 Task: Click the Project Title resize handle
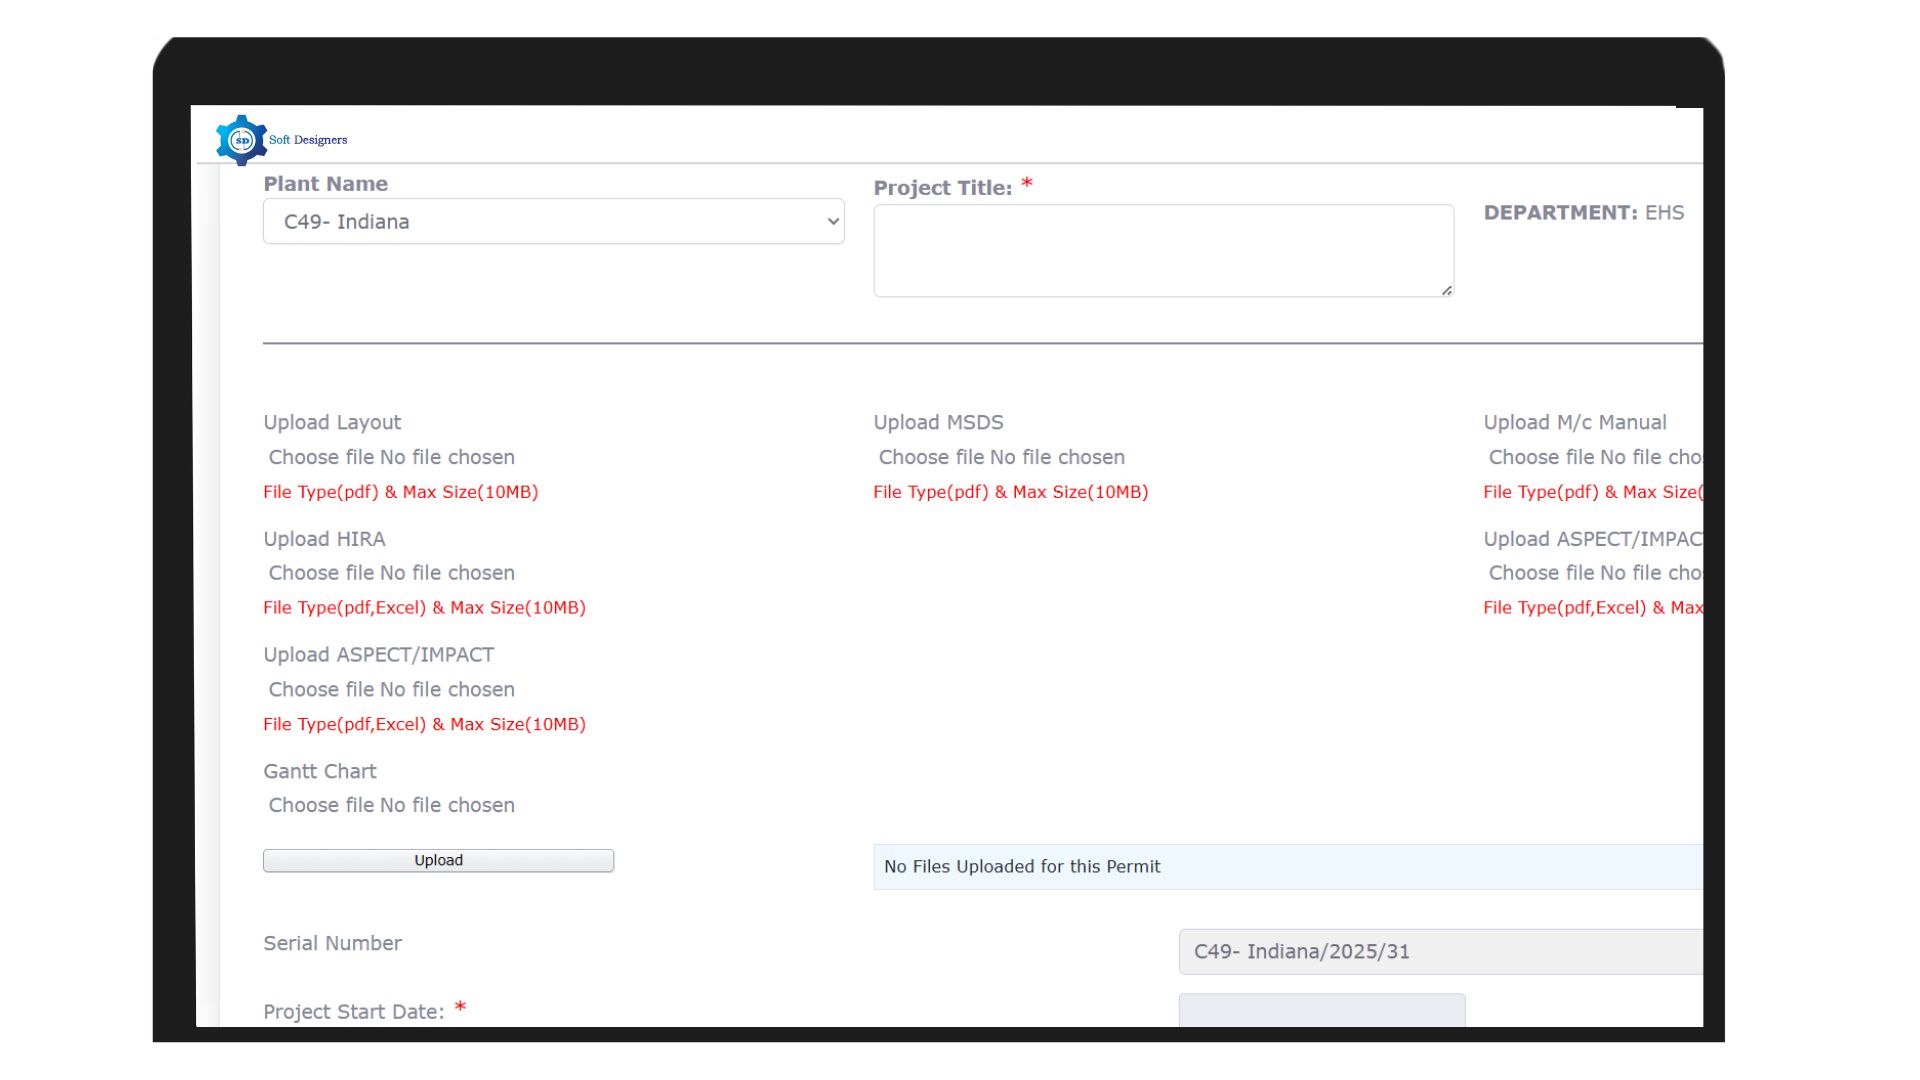click(1446, 291)
